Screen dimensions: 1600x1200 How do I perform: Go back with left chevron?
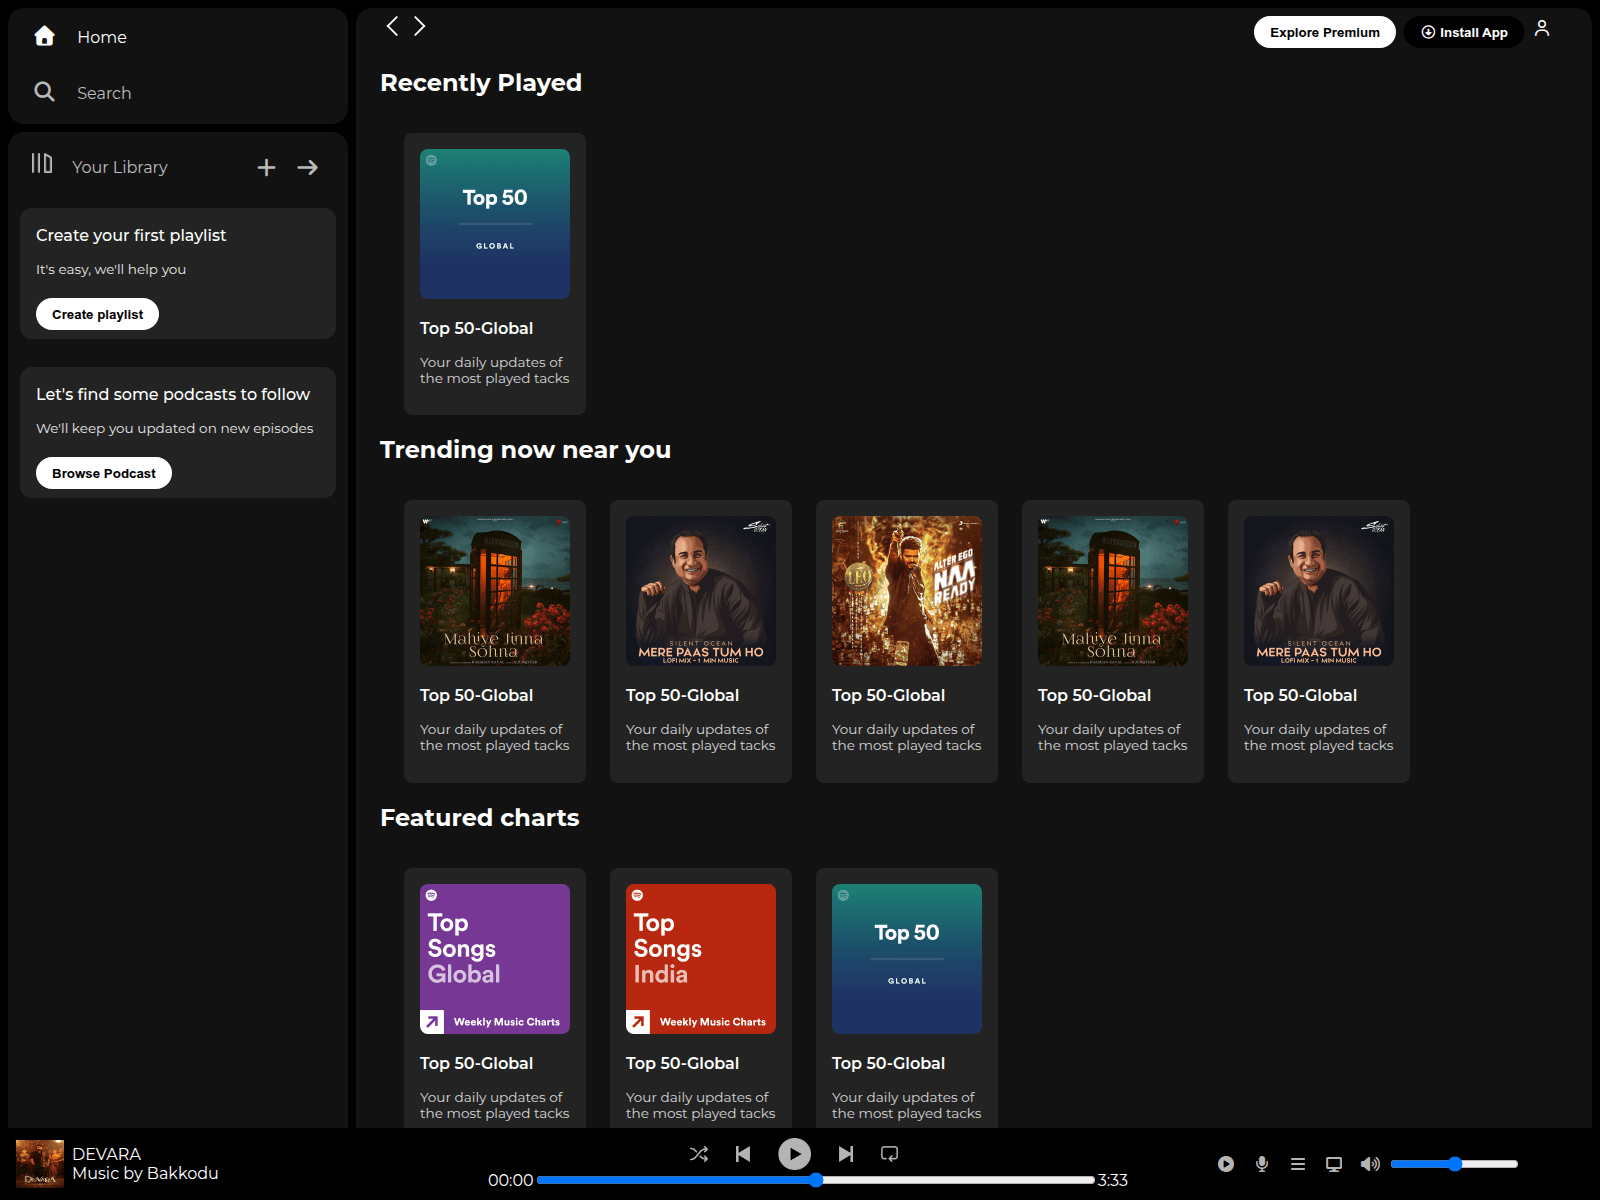[x=392, y=26]
